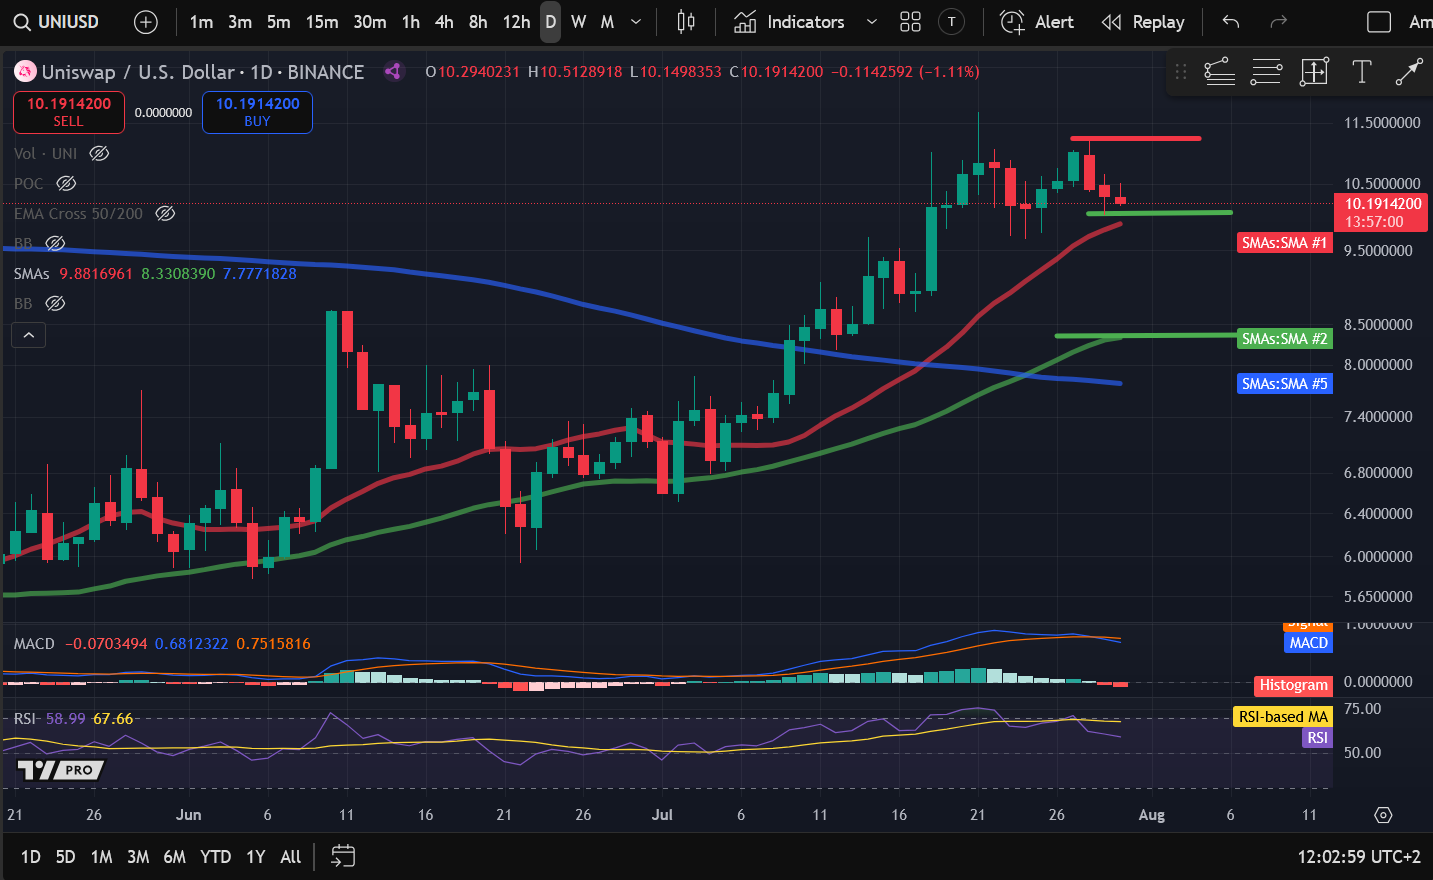Open symbol search for UNIUSD
This screenshot has height=880, width=1433.
click(x=56, y=22)
